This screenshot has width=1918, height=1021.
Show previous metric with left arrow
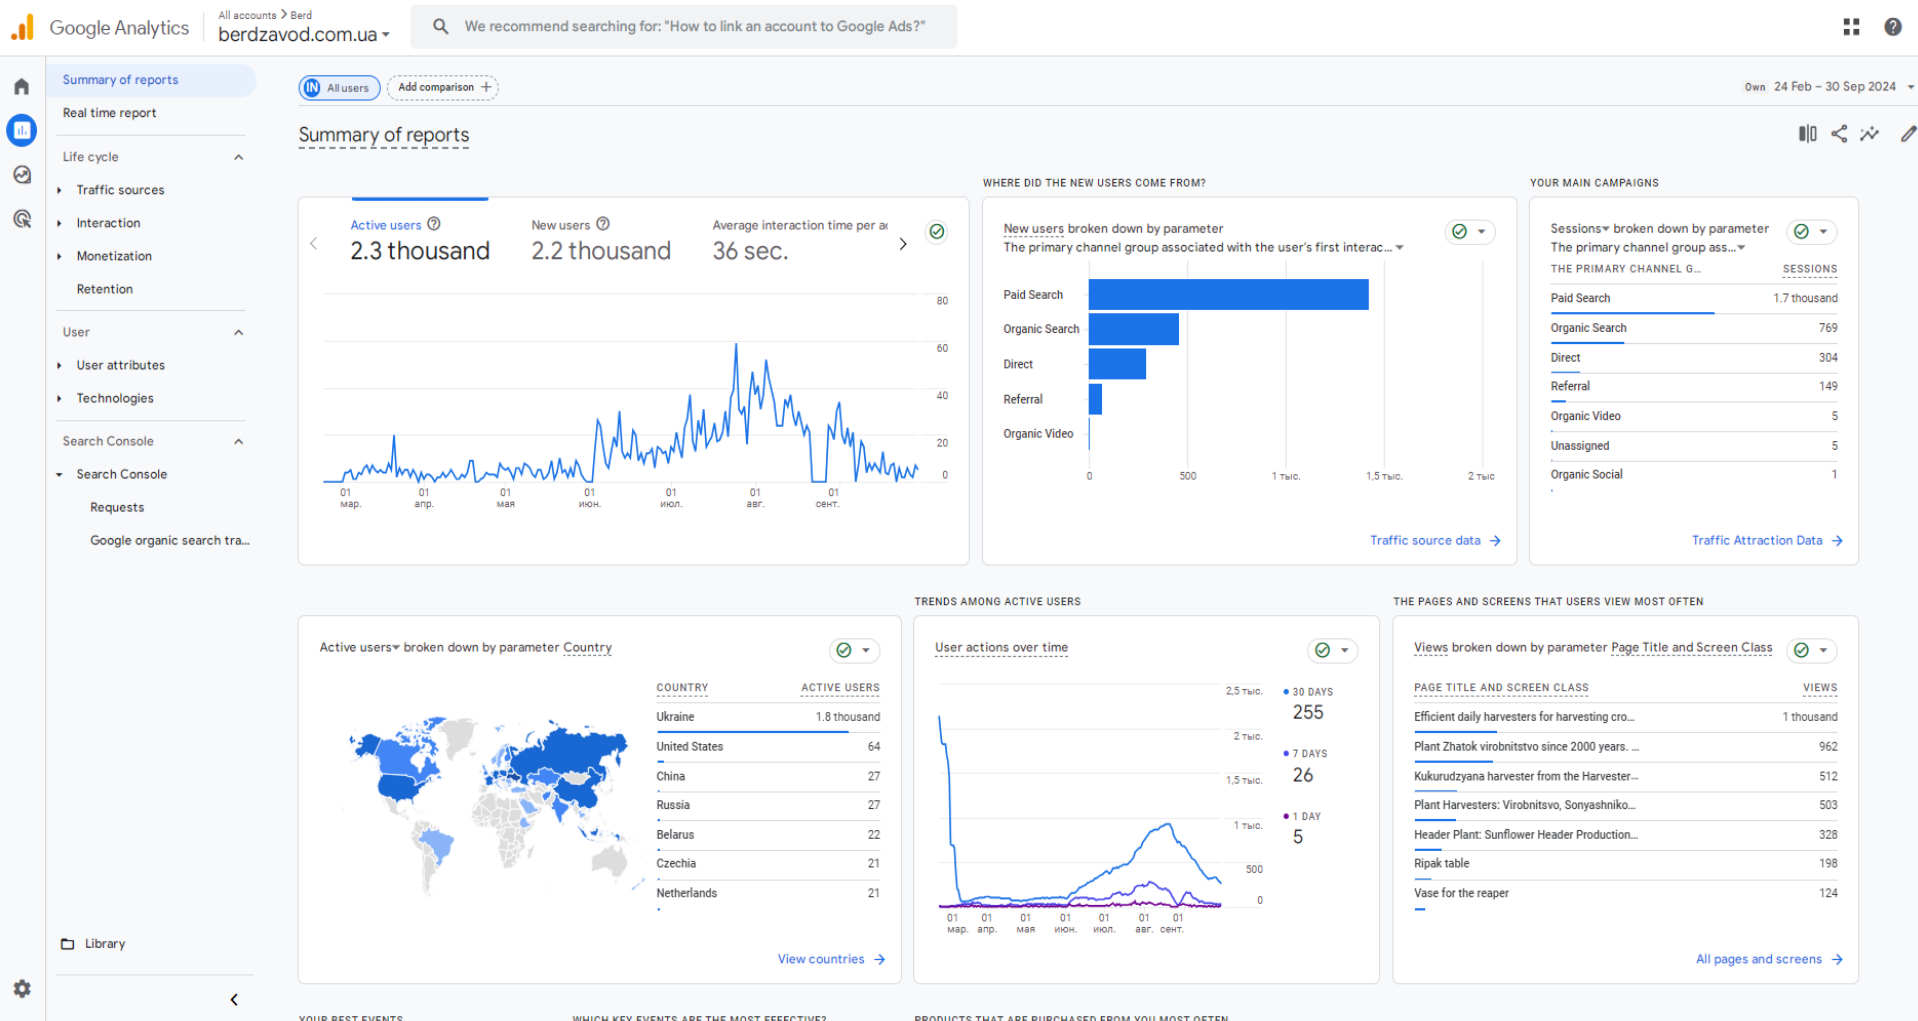(x=314, y=244)
